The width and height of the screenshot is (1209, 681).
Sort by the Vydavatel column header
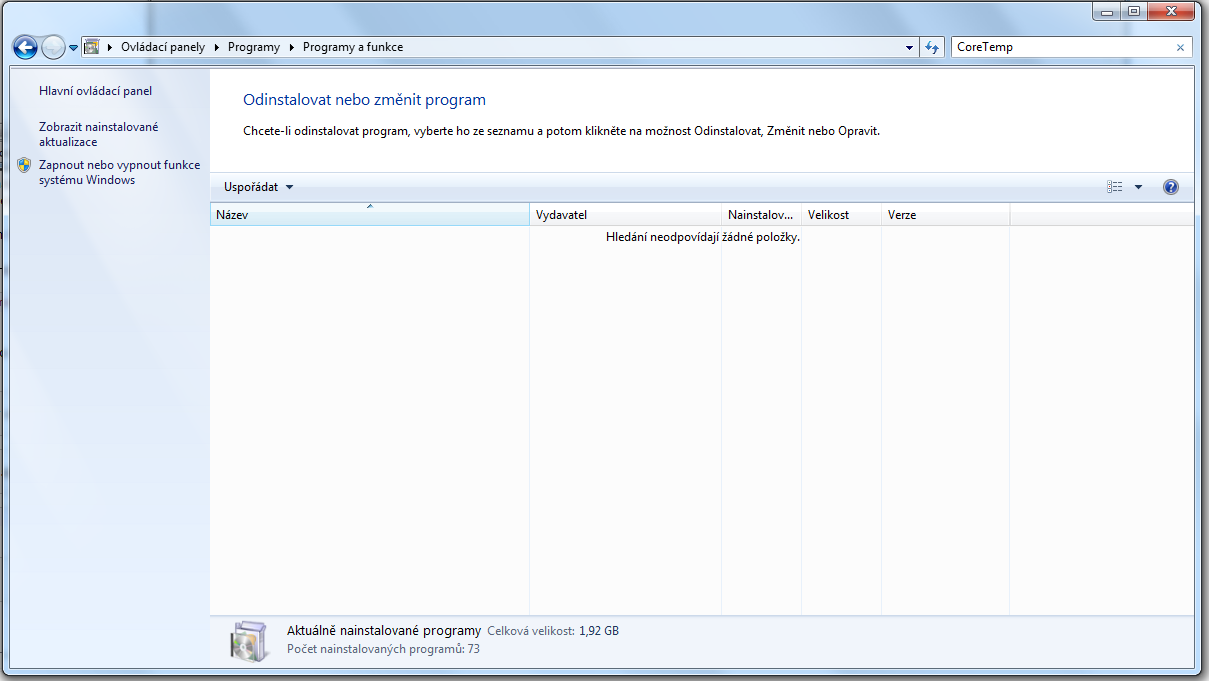coord(625,215)
